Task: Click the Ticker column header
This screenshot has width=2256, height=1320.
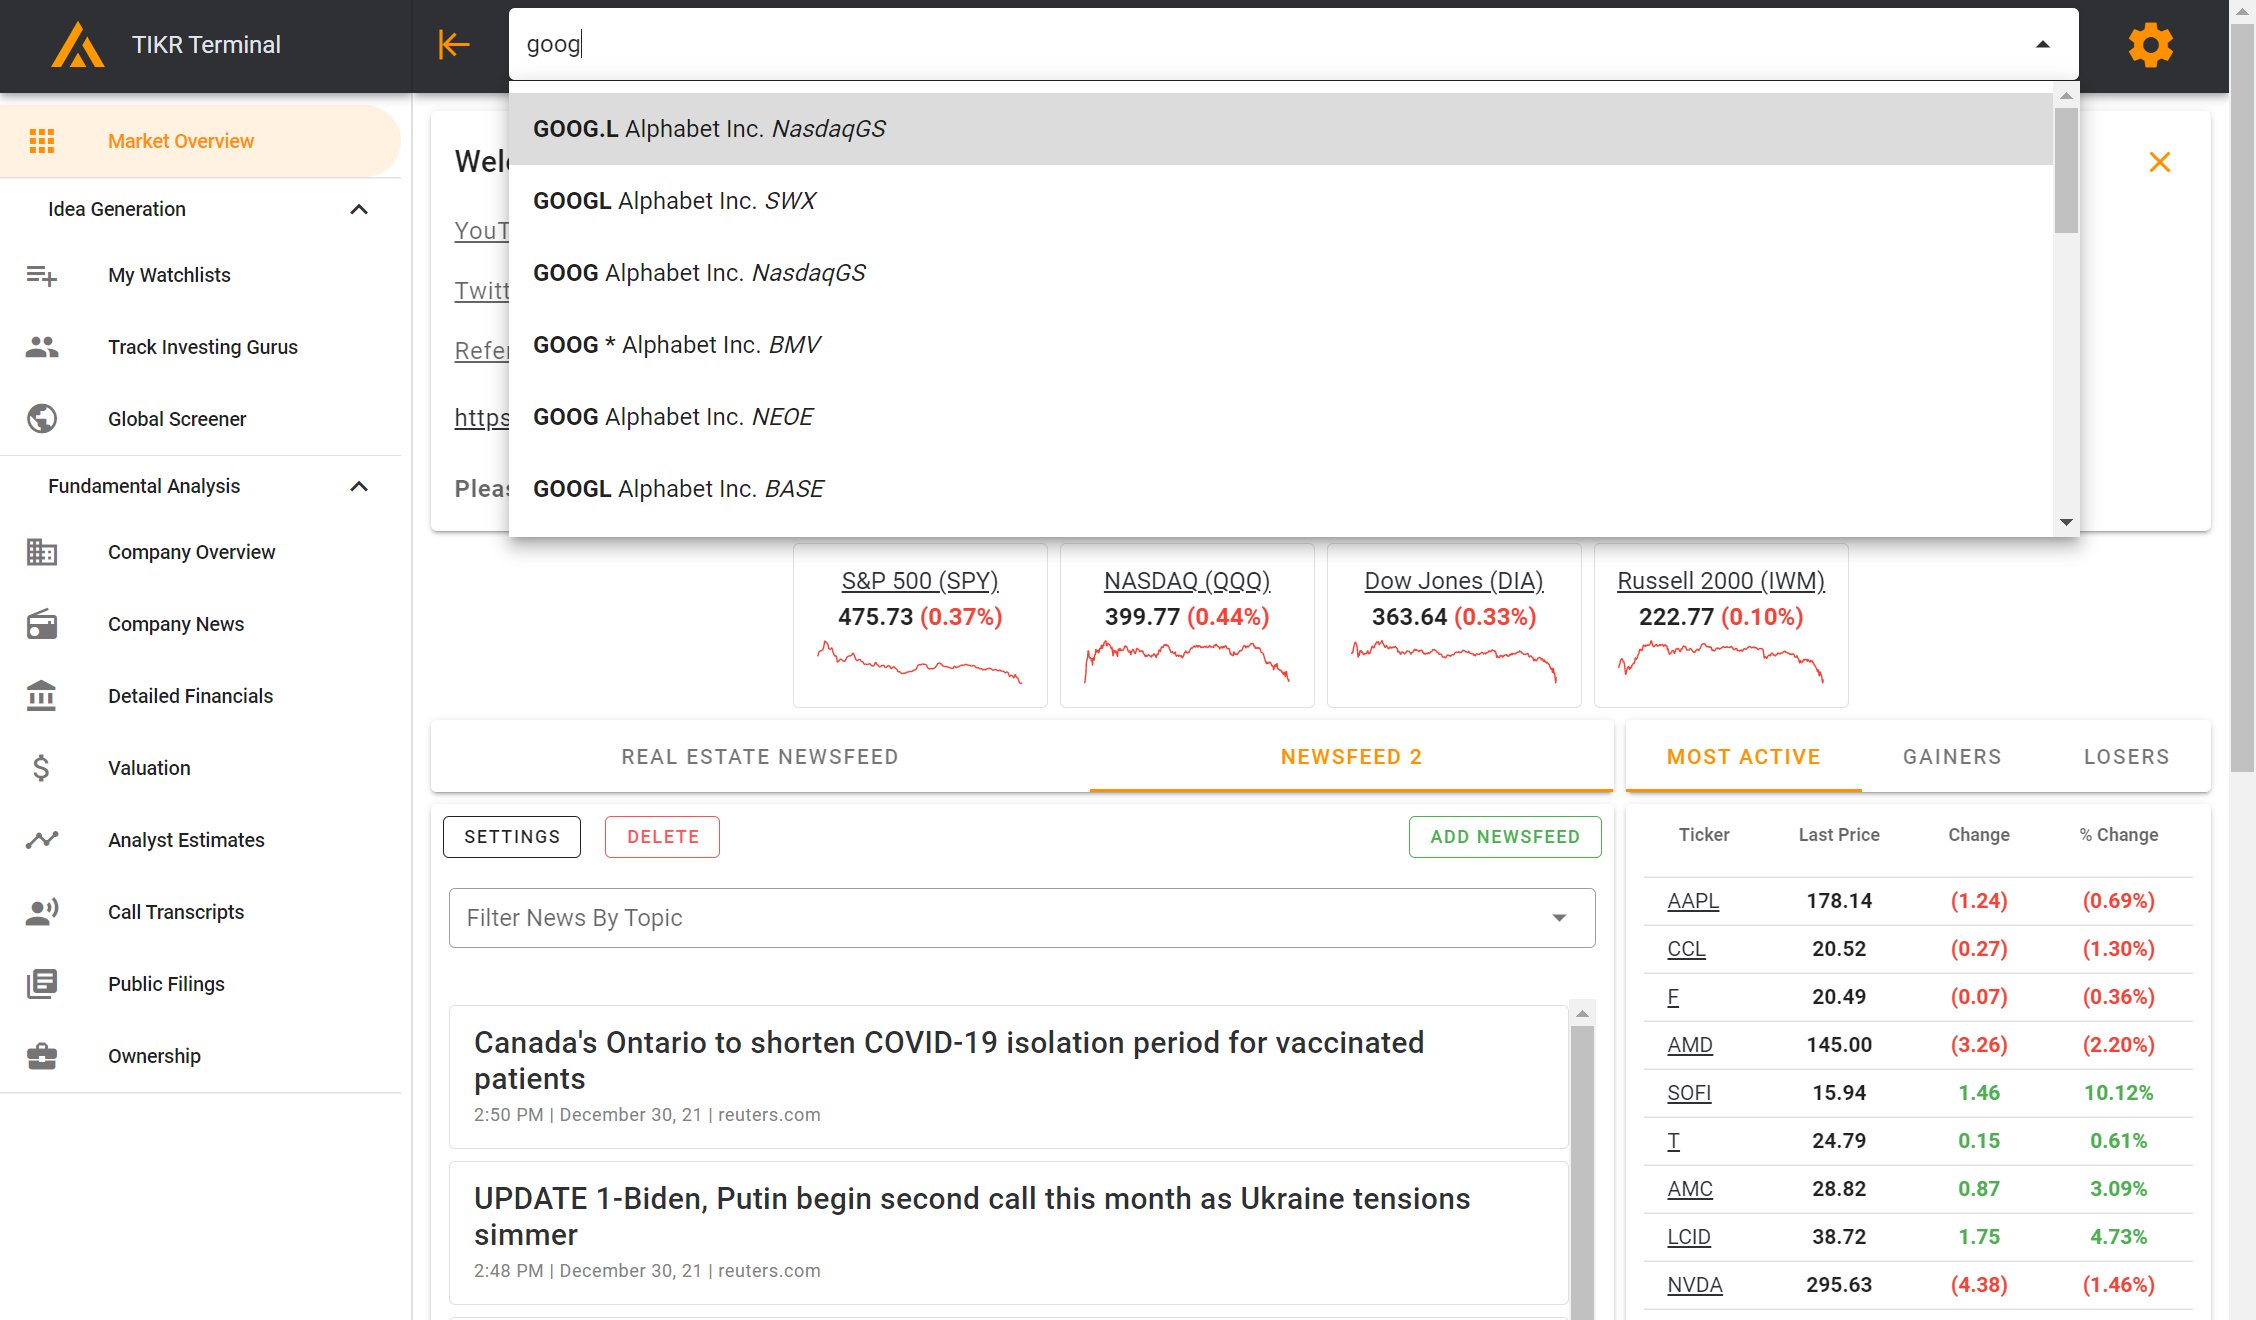Action: pos(1704,835)
